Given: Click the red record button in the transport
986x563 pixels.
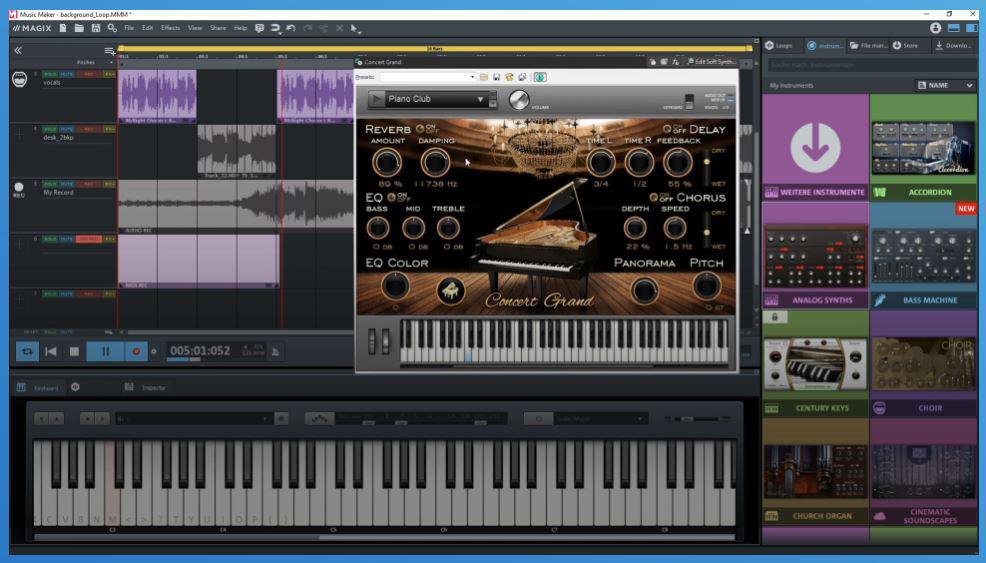Looking at the screenshot, I should (x=136, y=352).
